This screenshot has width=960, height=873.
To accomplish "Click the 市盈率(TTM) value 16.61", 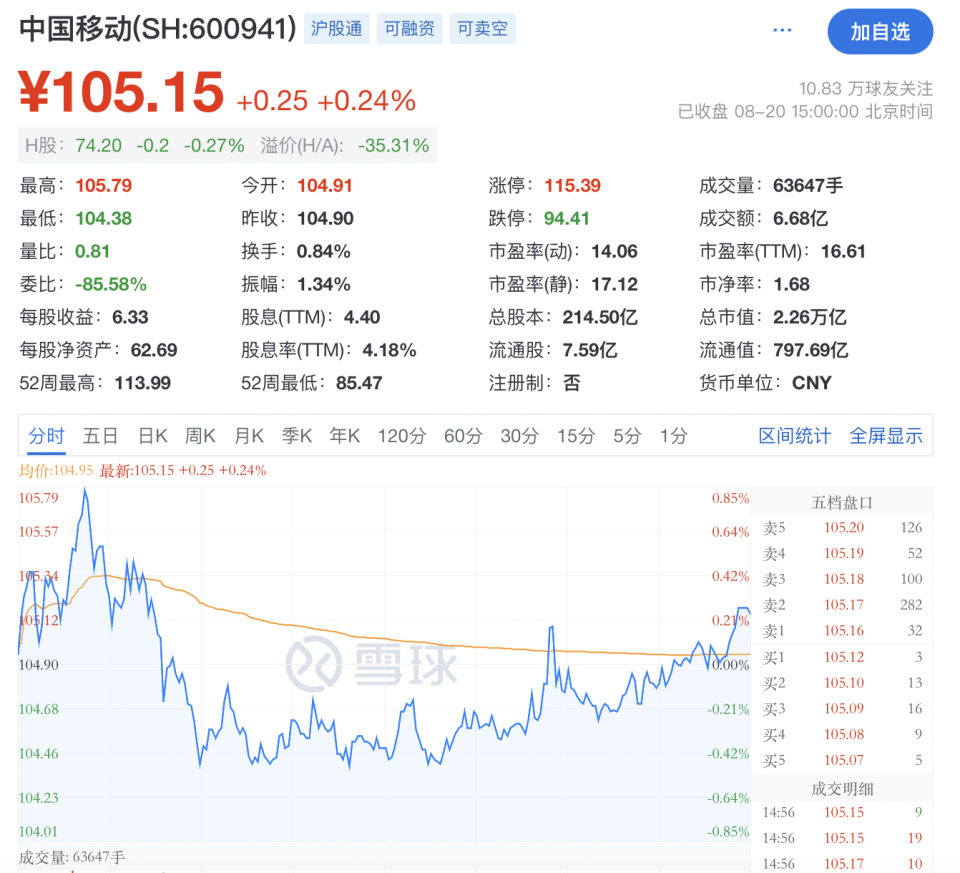I will 843,252.
